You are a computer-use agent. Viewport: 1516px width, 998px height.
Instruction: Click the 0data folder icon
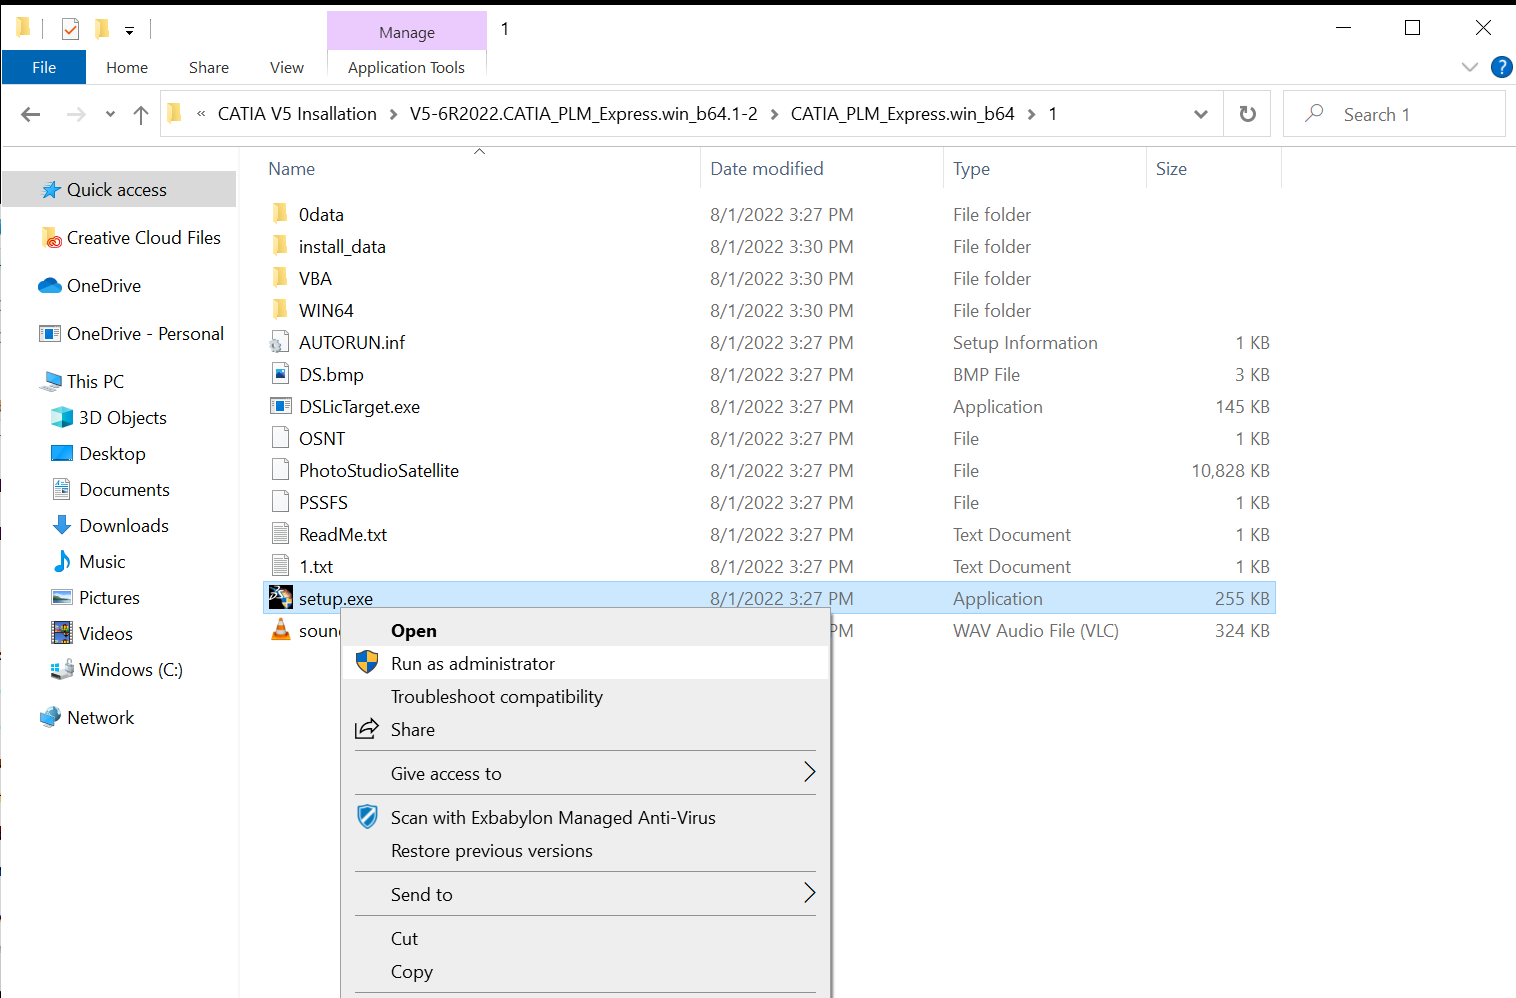[x=281, y=214]
